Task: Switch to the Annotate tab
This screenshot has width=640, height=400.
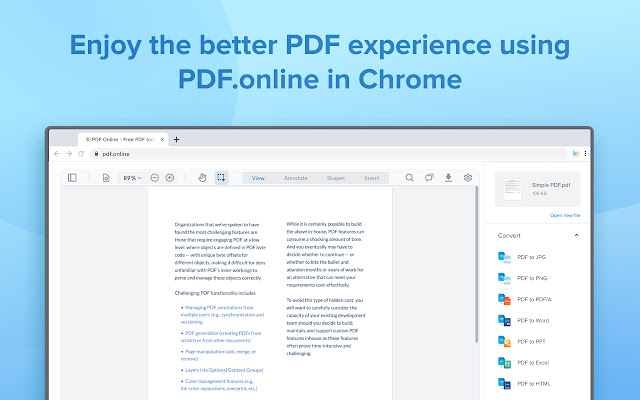Action: pyautogui.click(x=296, y=178)
